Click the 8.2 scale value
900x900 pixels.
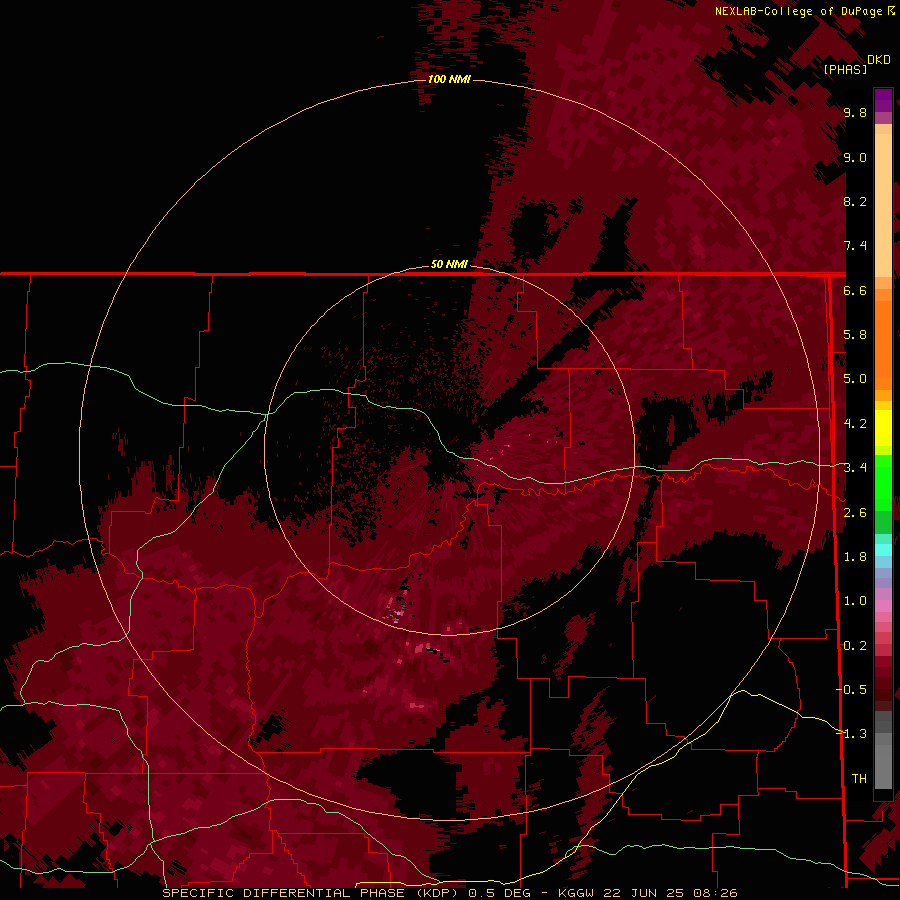tap(855, 201)
